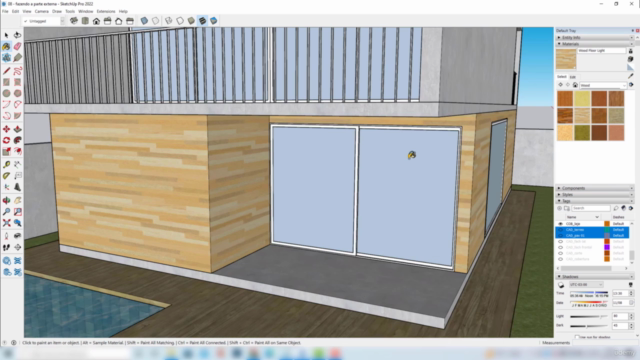Switch to Iso view
The width and height of the screenshot is (640, 360).
(x=74, y=21)
